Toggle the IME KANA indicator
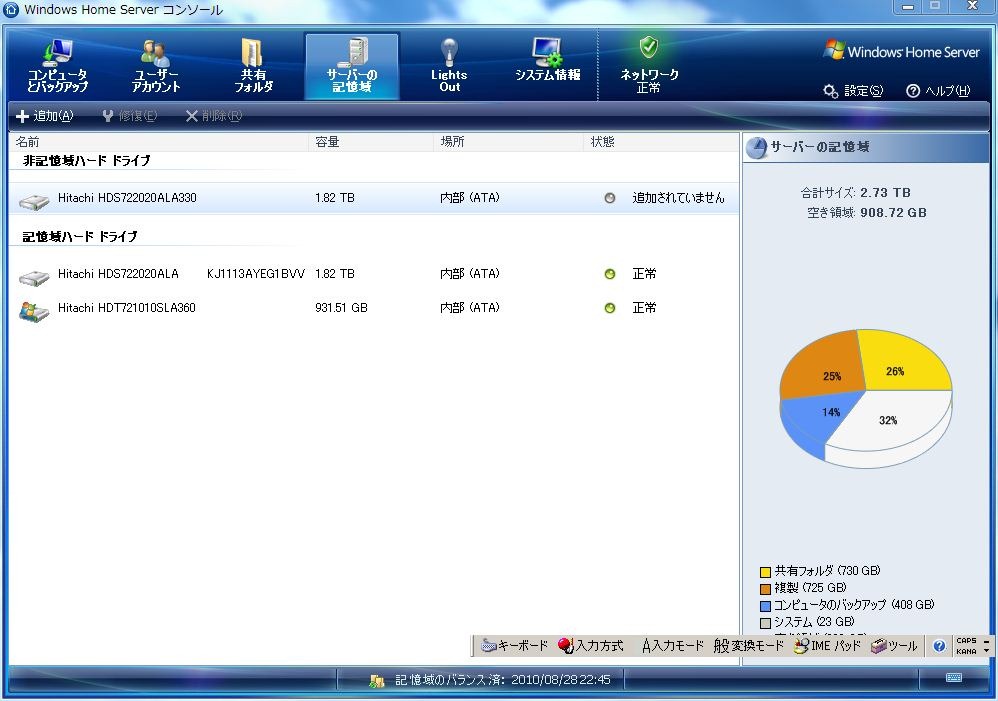Viewport: 998px width, 701px height. tap(966, 651)
